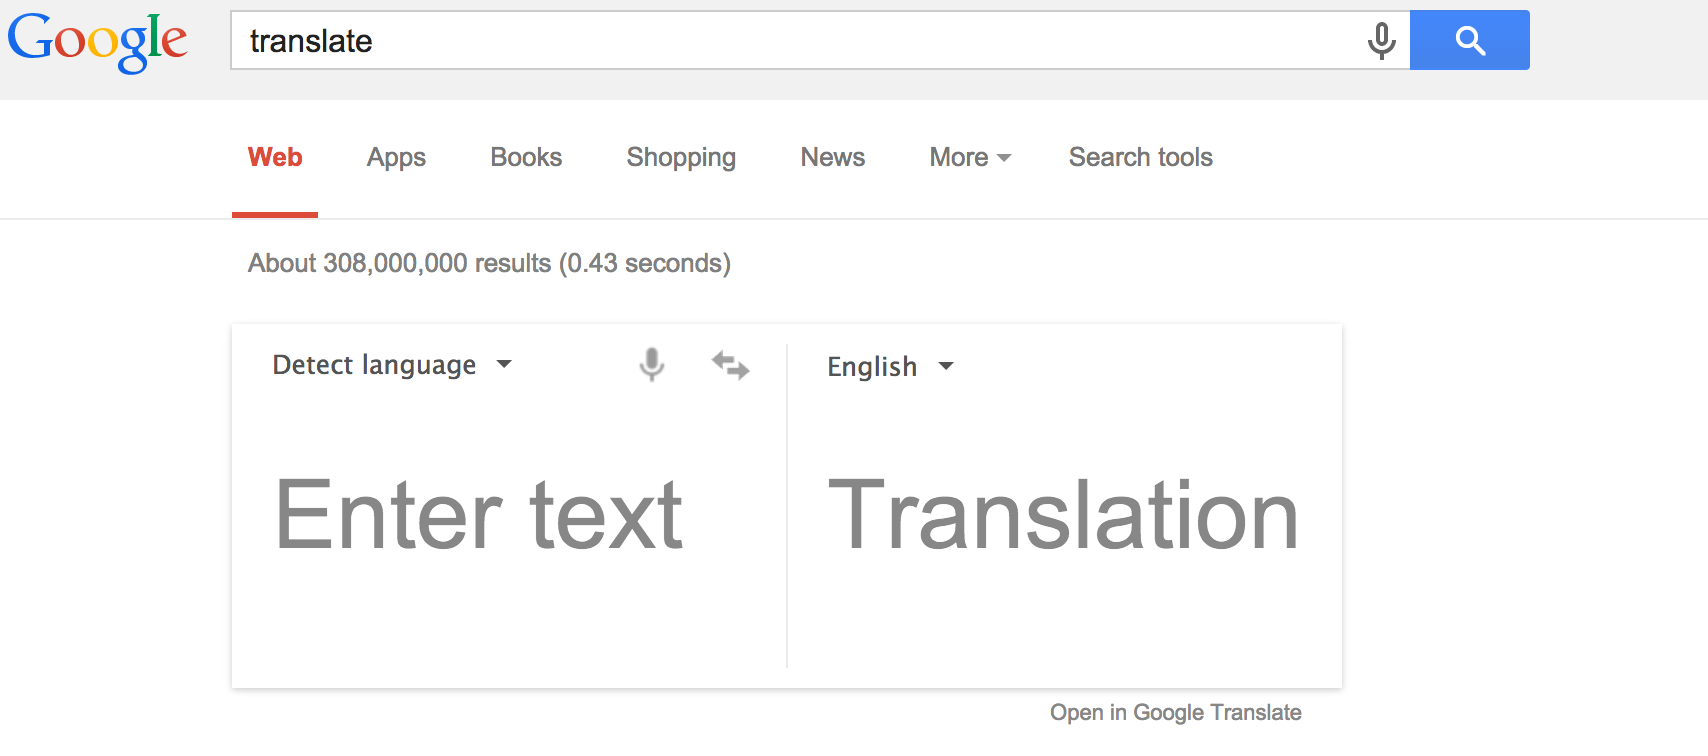Click the arrow beside Detect language
This screenshot has height=756, width=1708.
click(505, 365)
